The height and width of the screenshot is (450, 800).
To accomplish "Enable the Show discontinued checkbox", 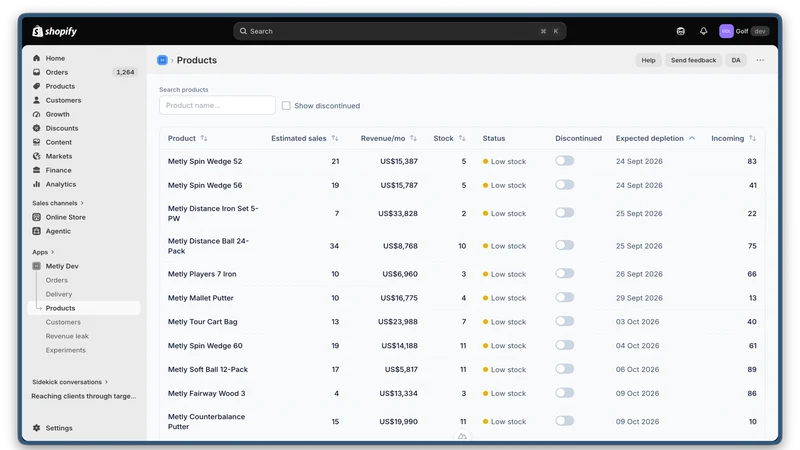I will pyautogui.click(x=286, y=106).
